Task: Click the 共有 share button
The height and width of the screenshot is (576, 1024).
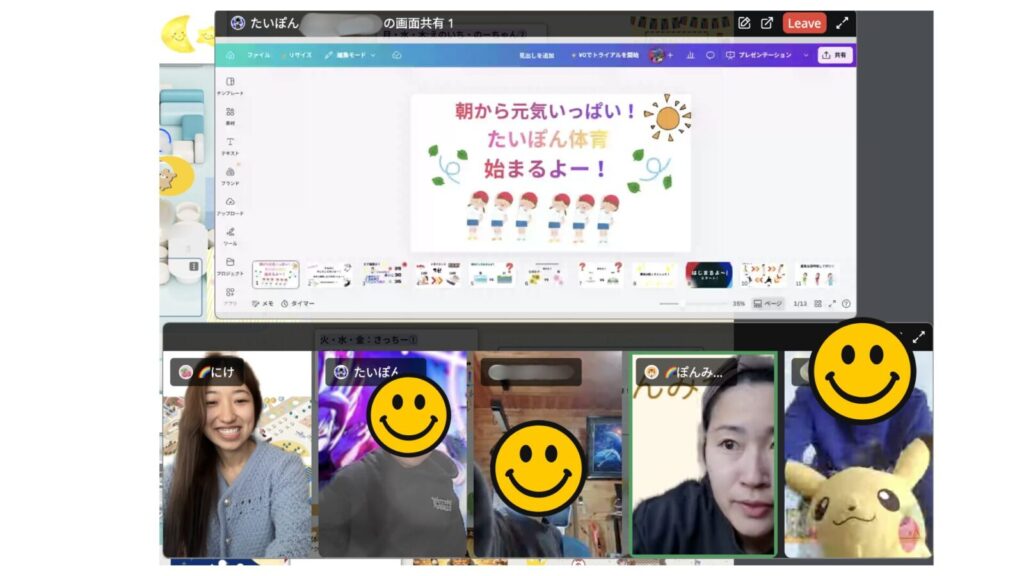Action: [835, 55]
